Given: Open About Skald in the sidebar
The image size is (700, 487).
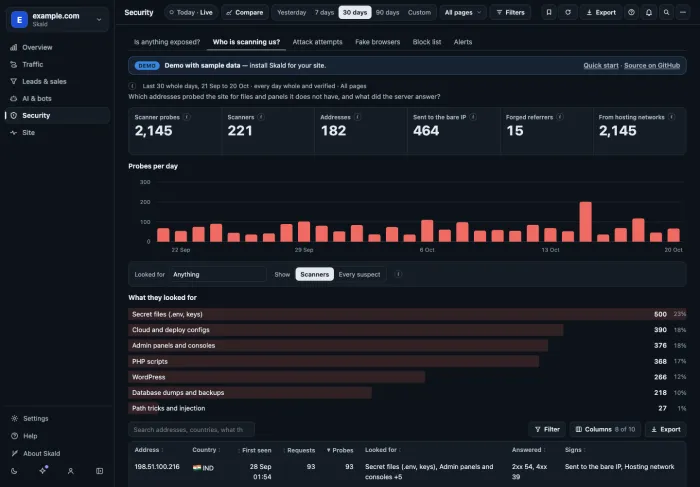Looking at the screenshot, I should point(57,453).
